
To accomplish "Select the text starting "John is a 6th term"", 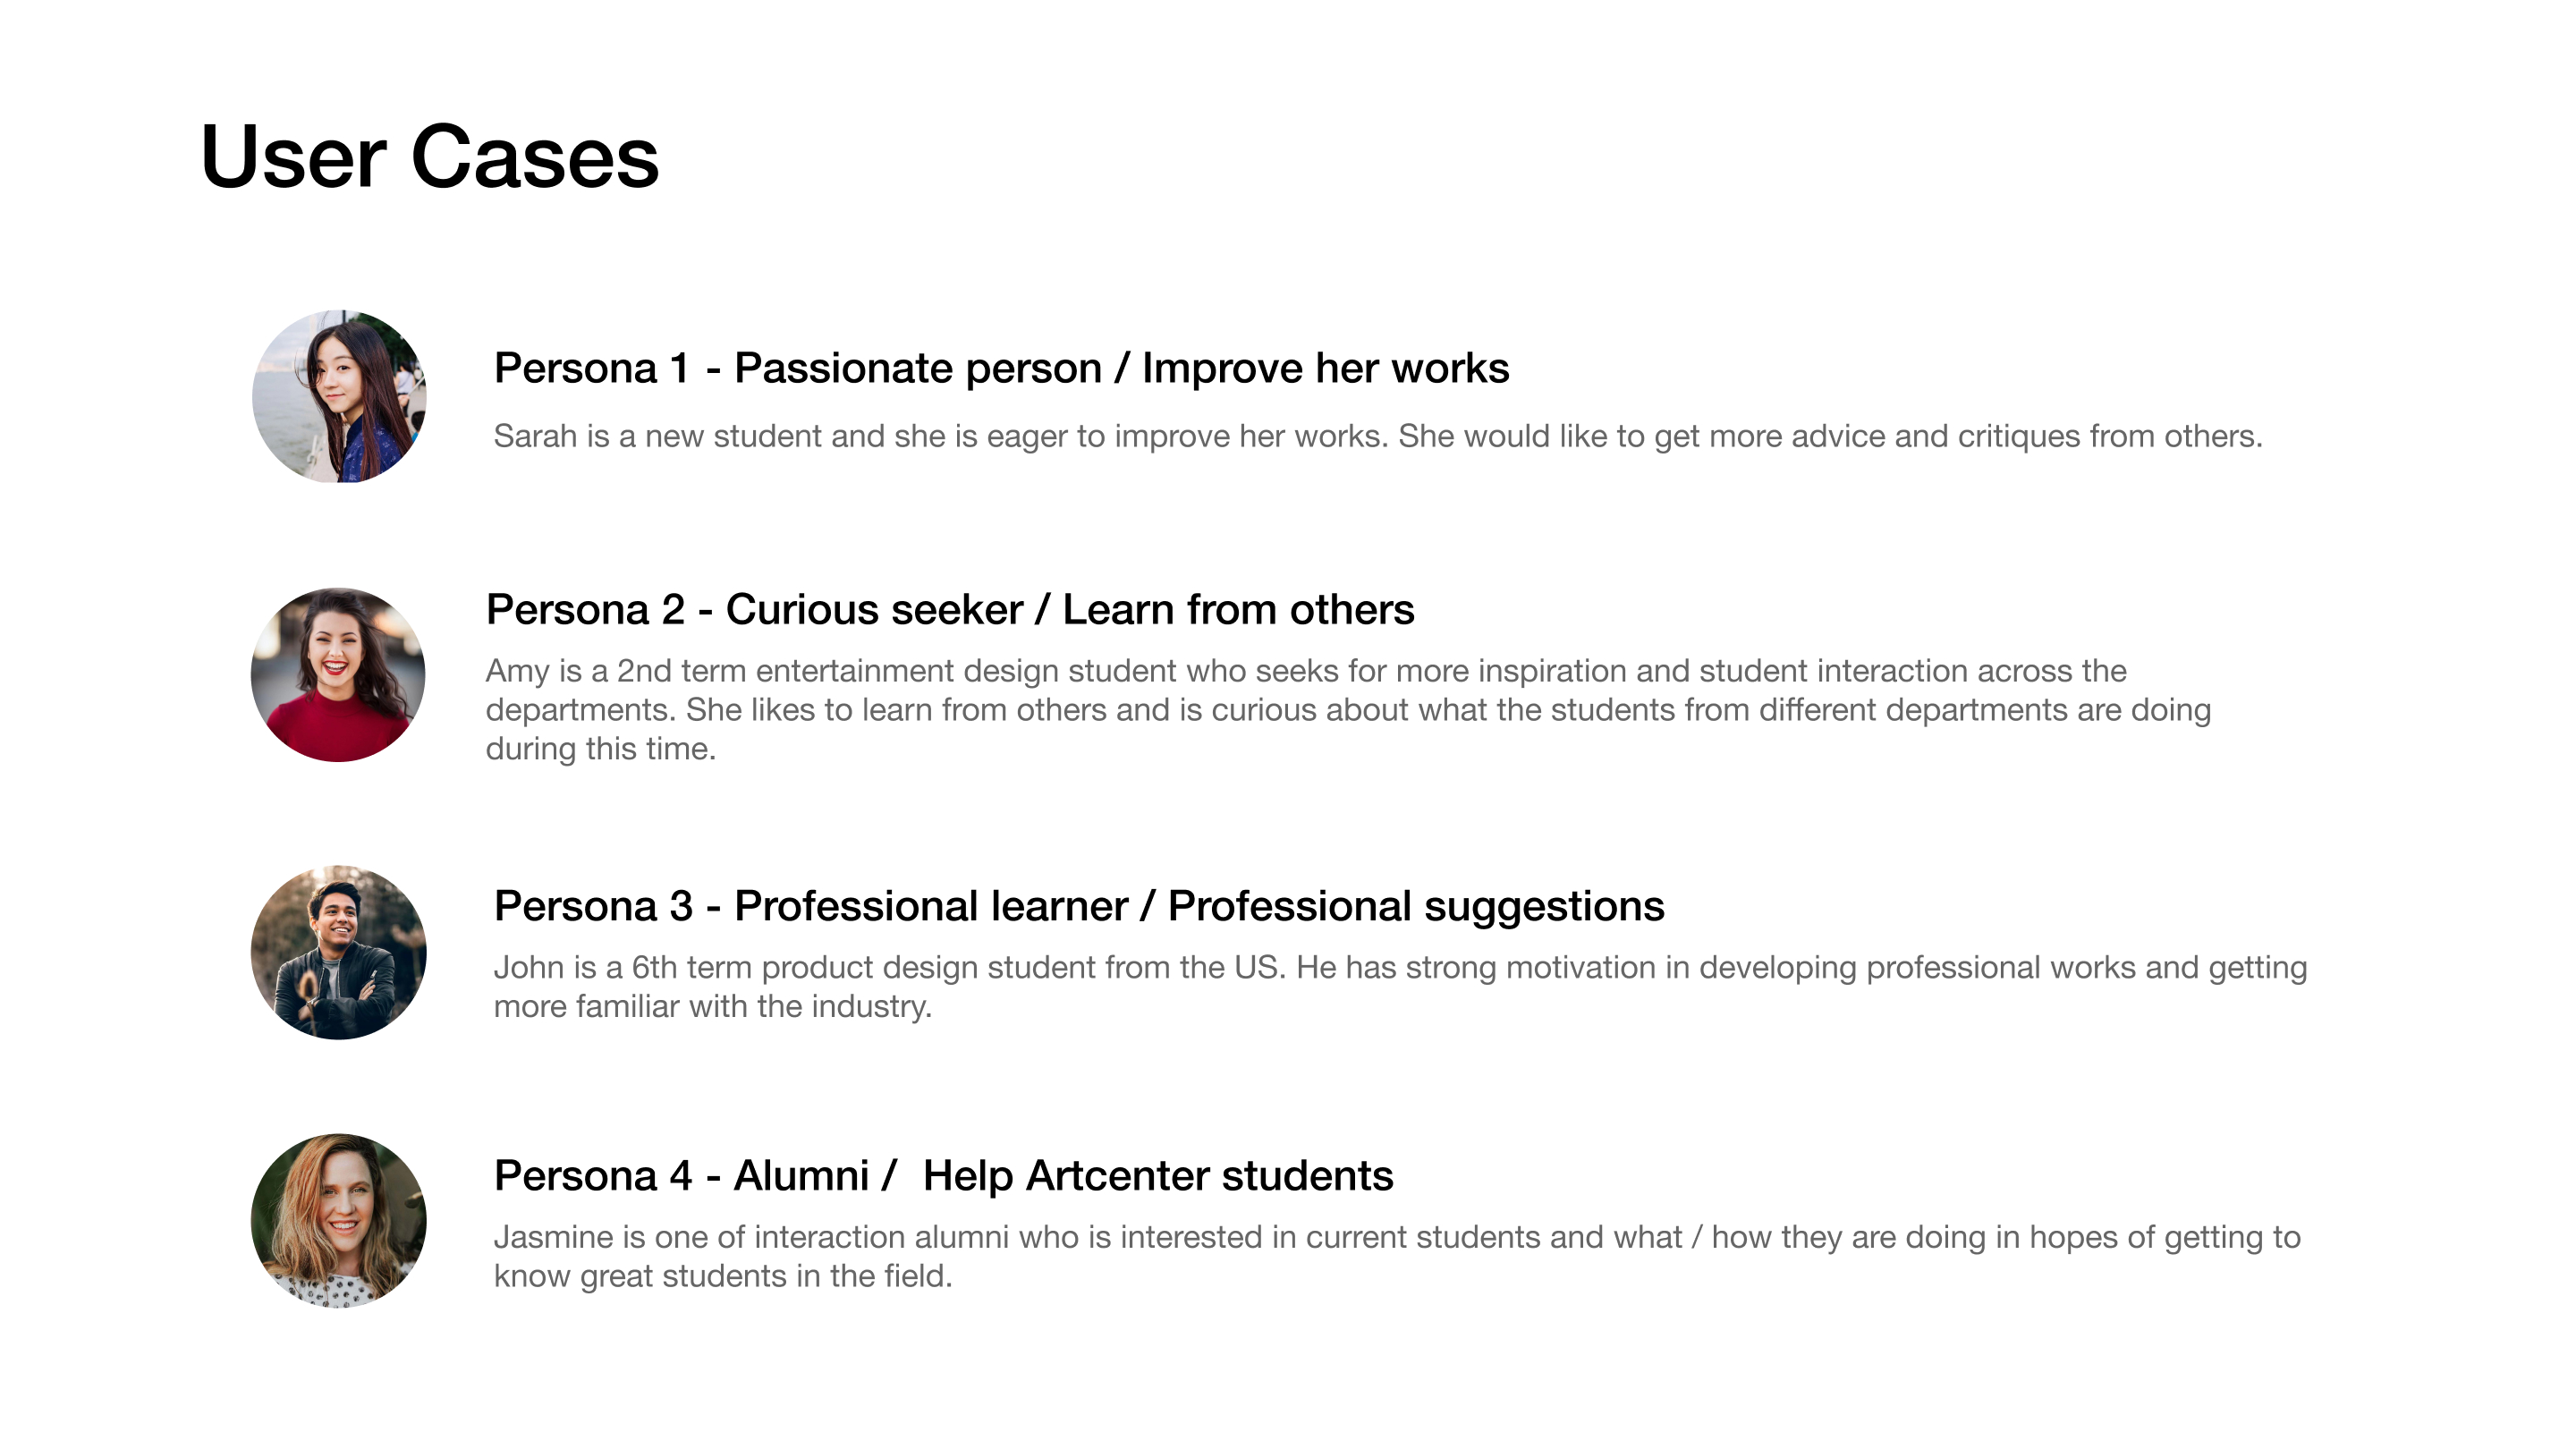I will 1399,986.
